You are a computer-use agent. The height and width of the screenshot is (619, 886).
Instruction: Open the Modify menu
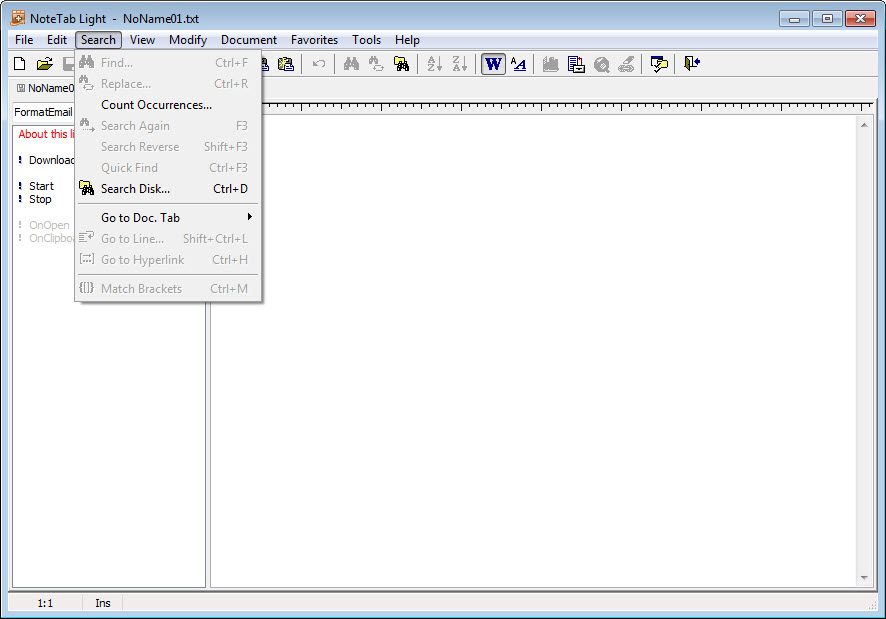188,40
